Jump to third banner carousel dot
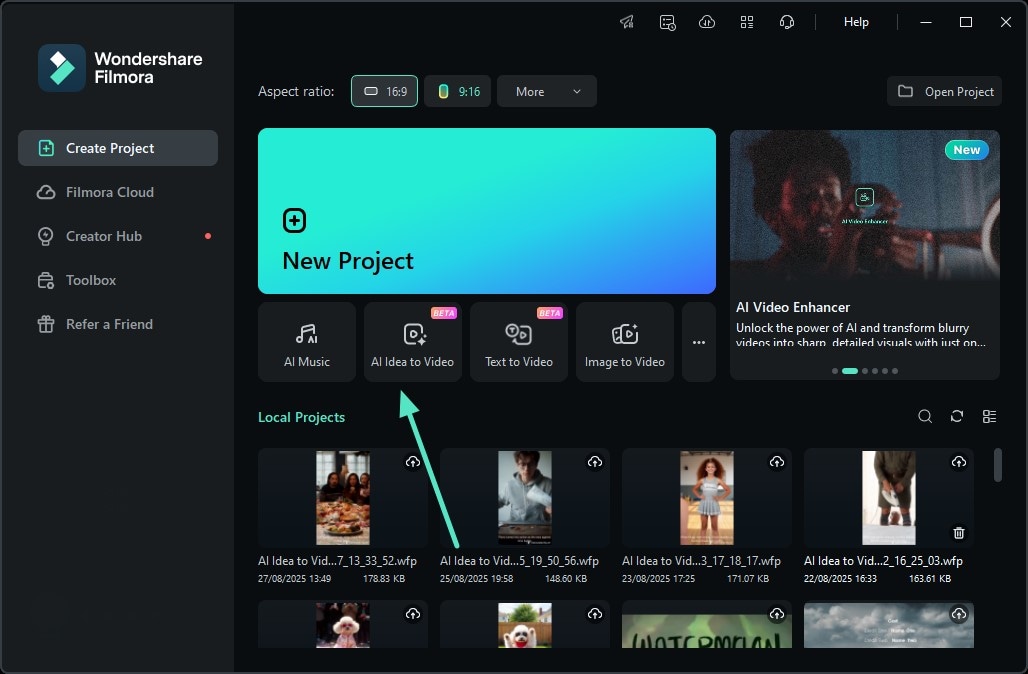1028x674 pixels. coord(865,371)
